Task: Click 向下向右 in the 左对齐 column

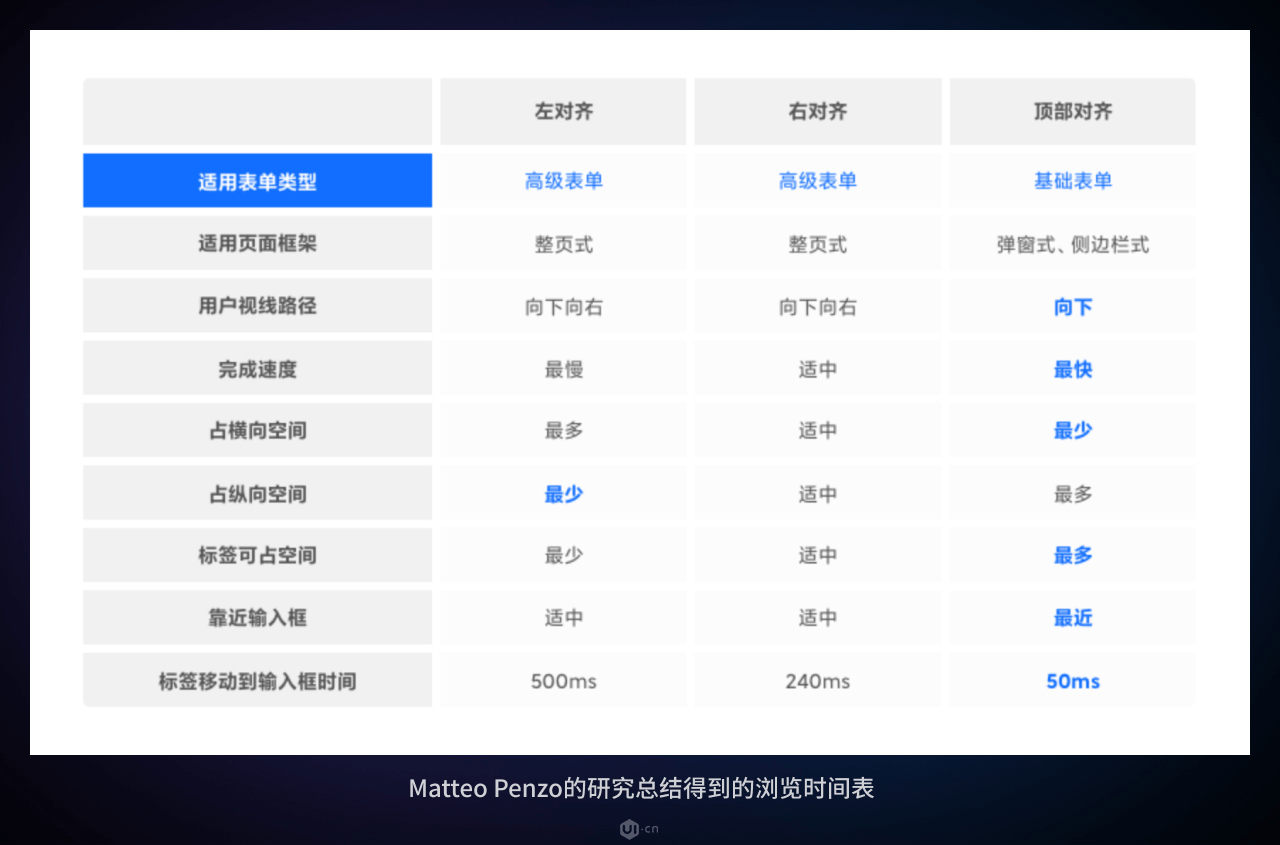Action: tap(564, 307)
